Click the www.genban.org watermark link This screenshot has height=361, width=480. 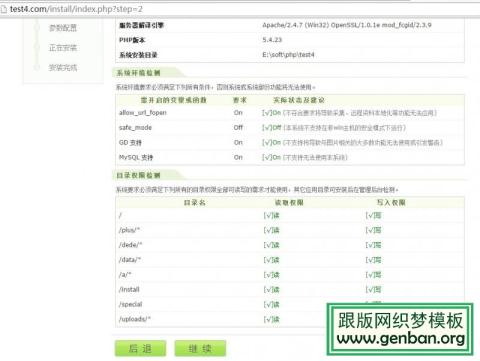coord(401,339)
